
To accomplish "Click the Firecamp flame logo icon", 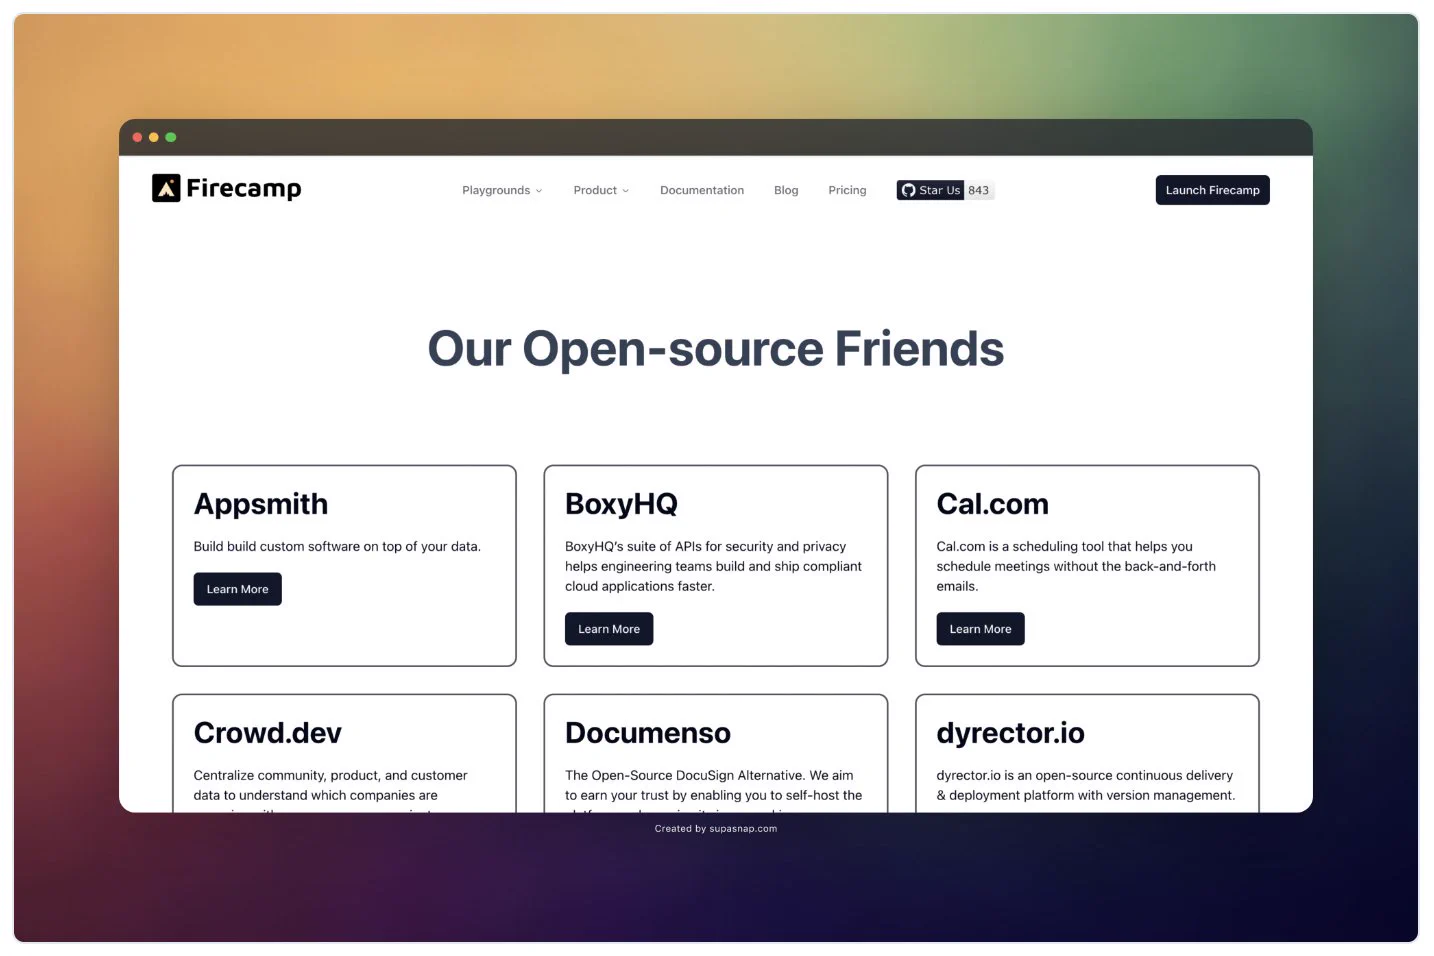I will pos(166,188).
